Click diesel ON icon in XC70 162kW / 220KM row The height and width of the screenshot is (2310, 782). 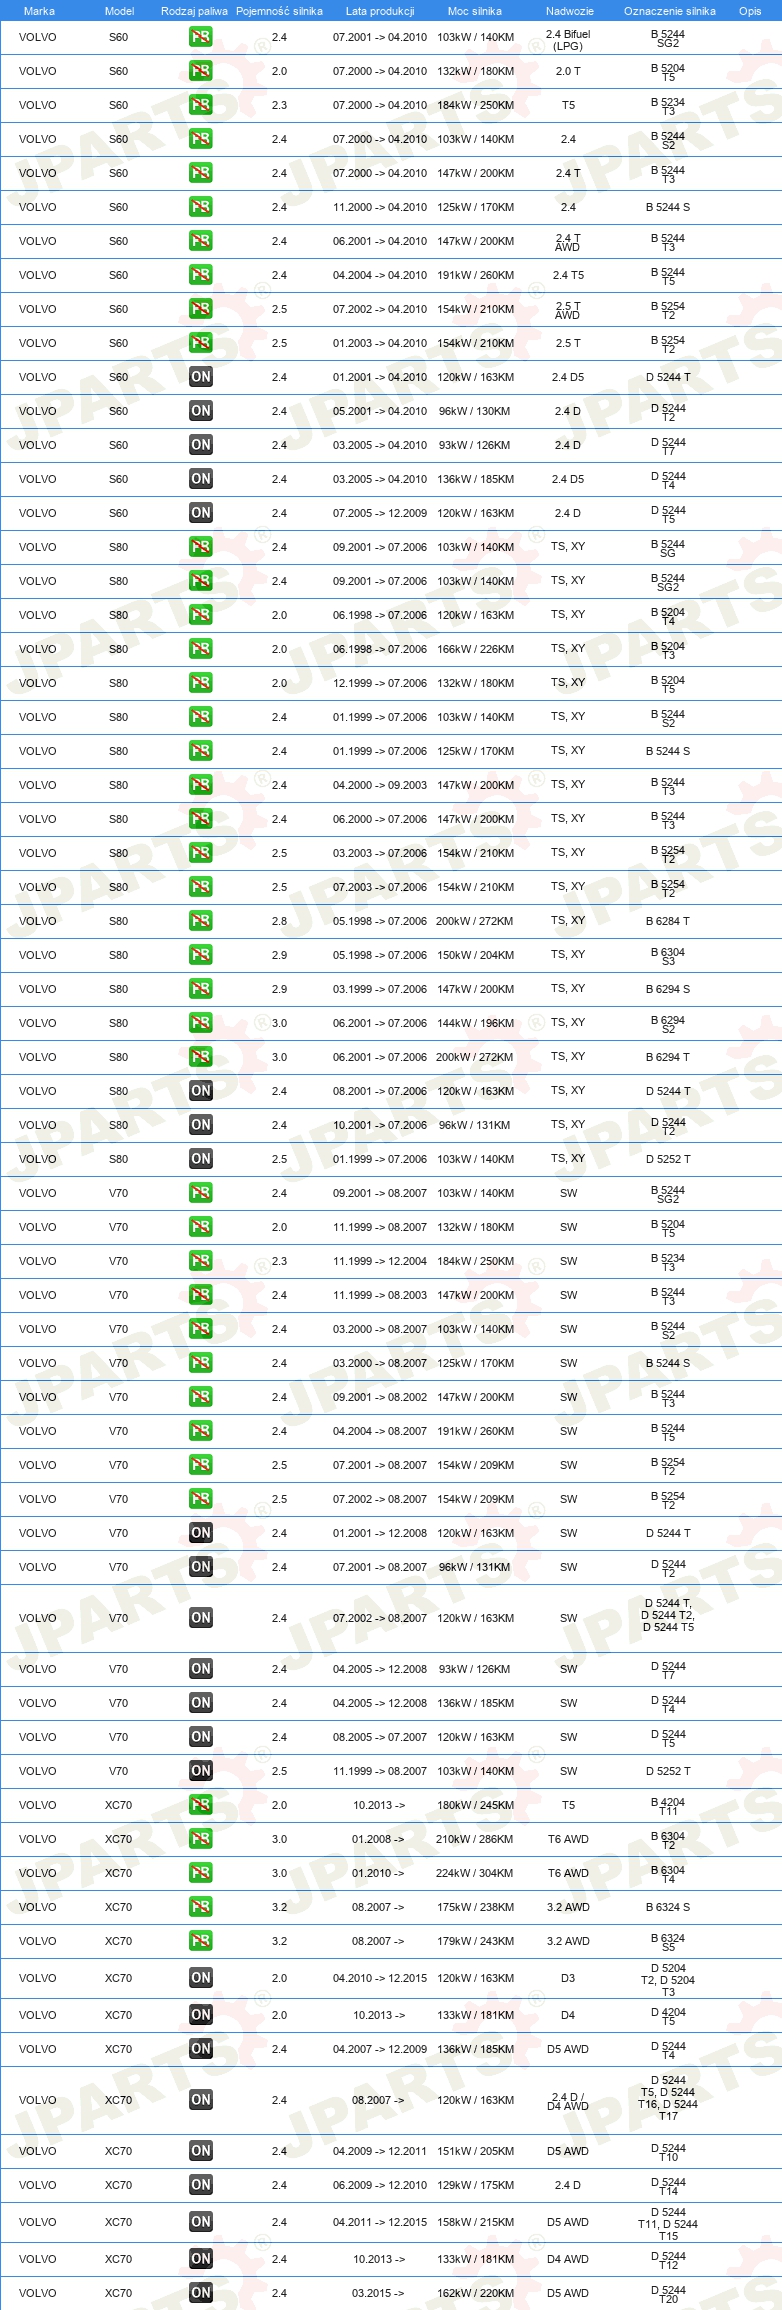point(200,2293)
